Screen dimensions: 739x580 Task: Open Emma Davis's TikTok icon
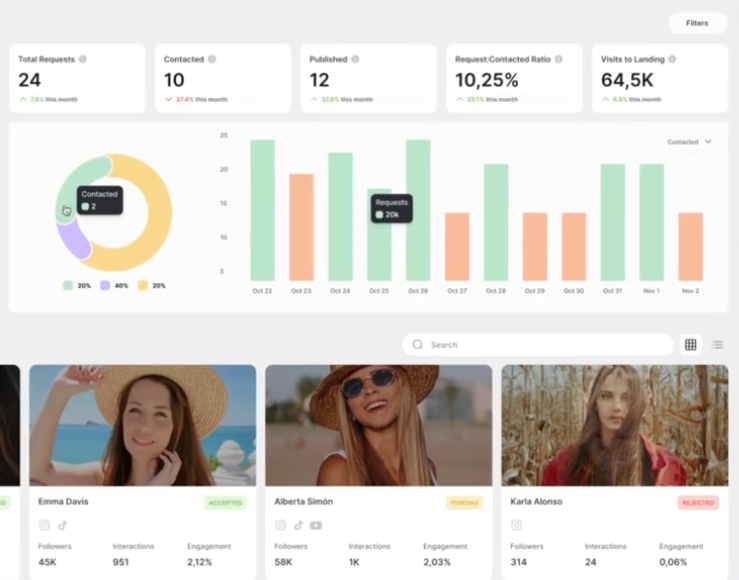[62, 525]
